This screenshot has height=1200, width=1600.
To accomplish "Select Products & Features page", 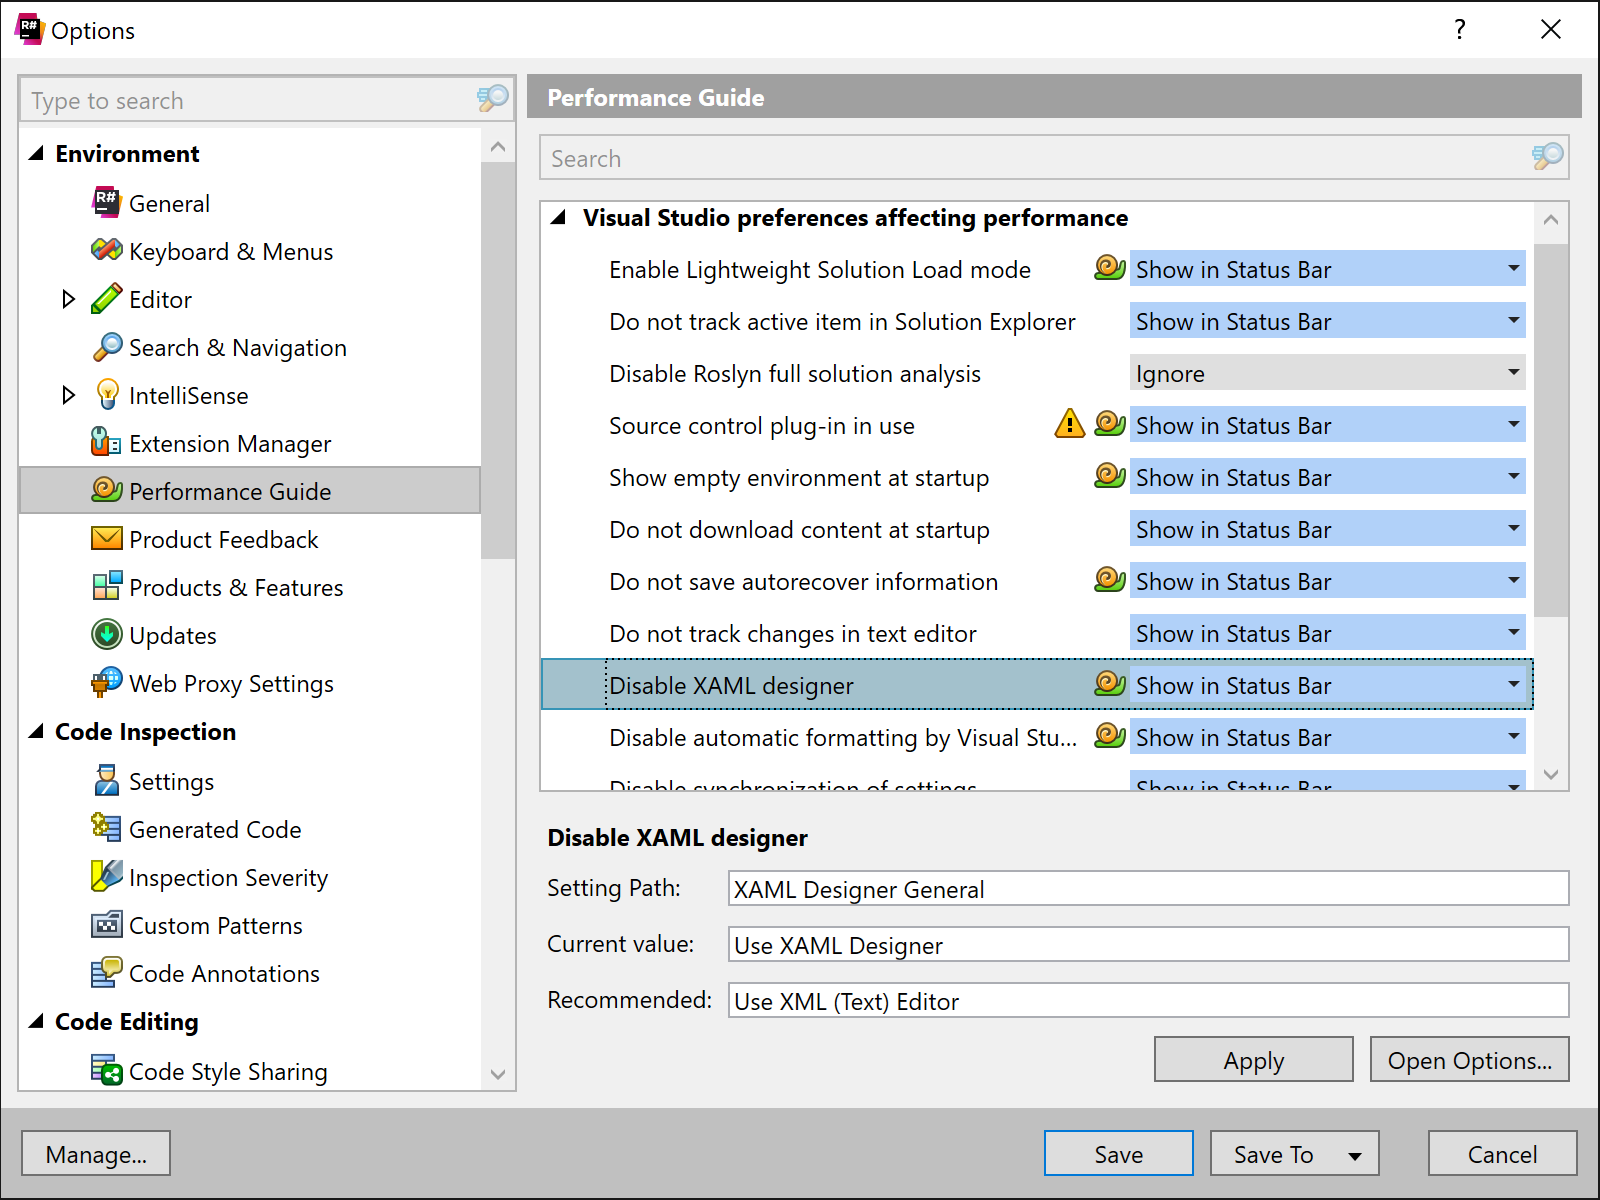I will tap(236, 588).
